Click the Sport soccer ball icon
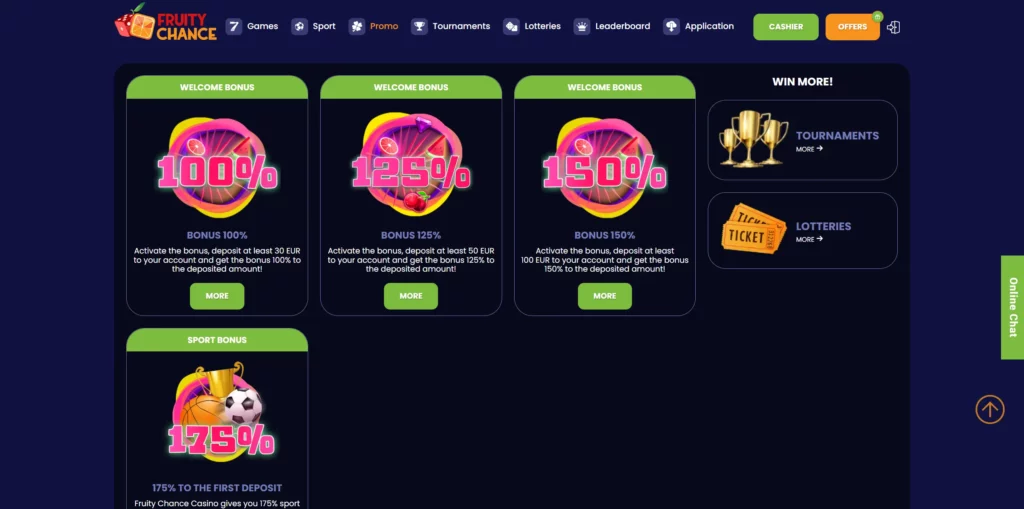This screenshot has width=1024, height=509. 299,27
